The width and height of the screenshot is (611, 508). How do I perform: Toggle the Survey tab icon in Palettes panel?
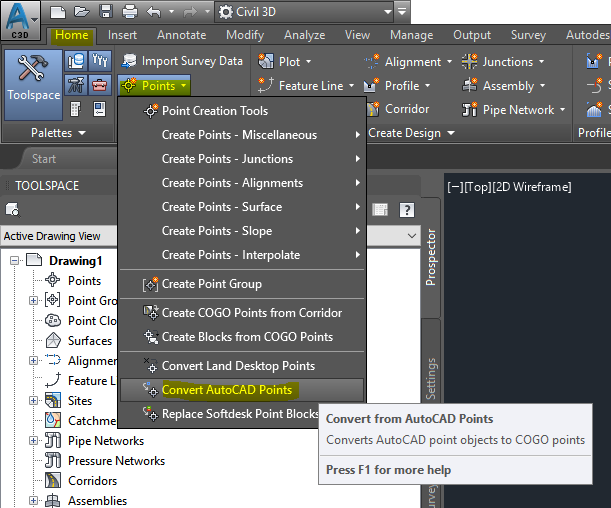pyautogui.click(x=76, y=85)
